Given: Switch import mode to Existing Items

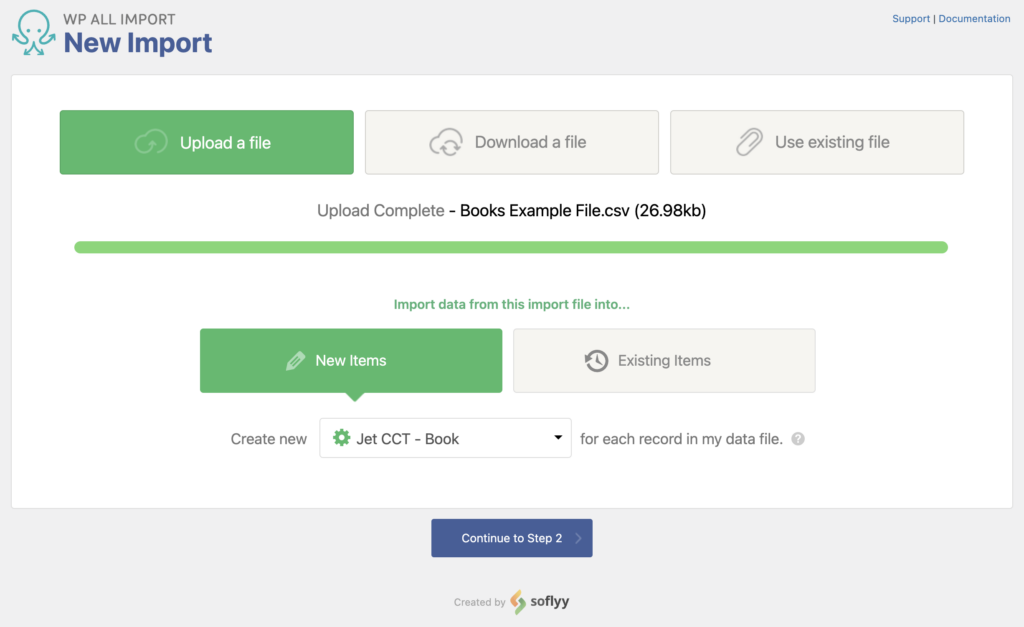Looking at the screenshot, I should click(664, 360).
